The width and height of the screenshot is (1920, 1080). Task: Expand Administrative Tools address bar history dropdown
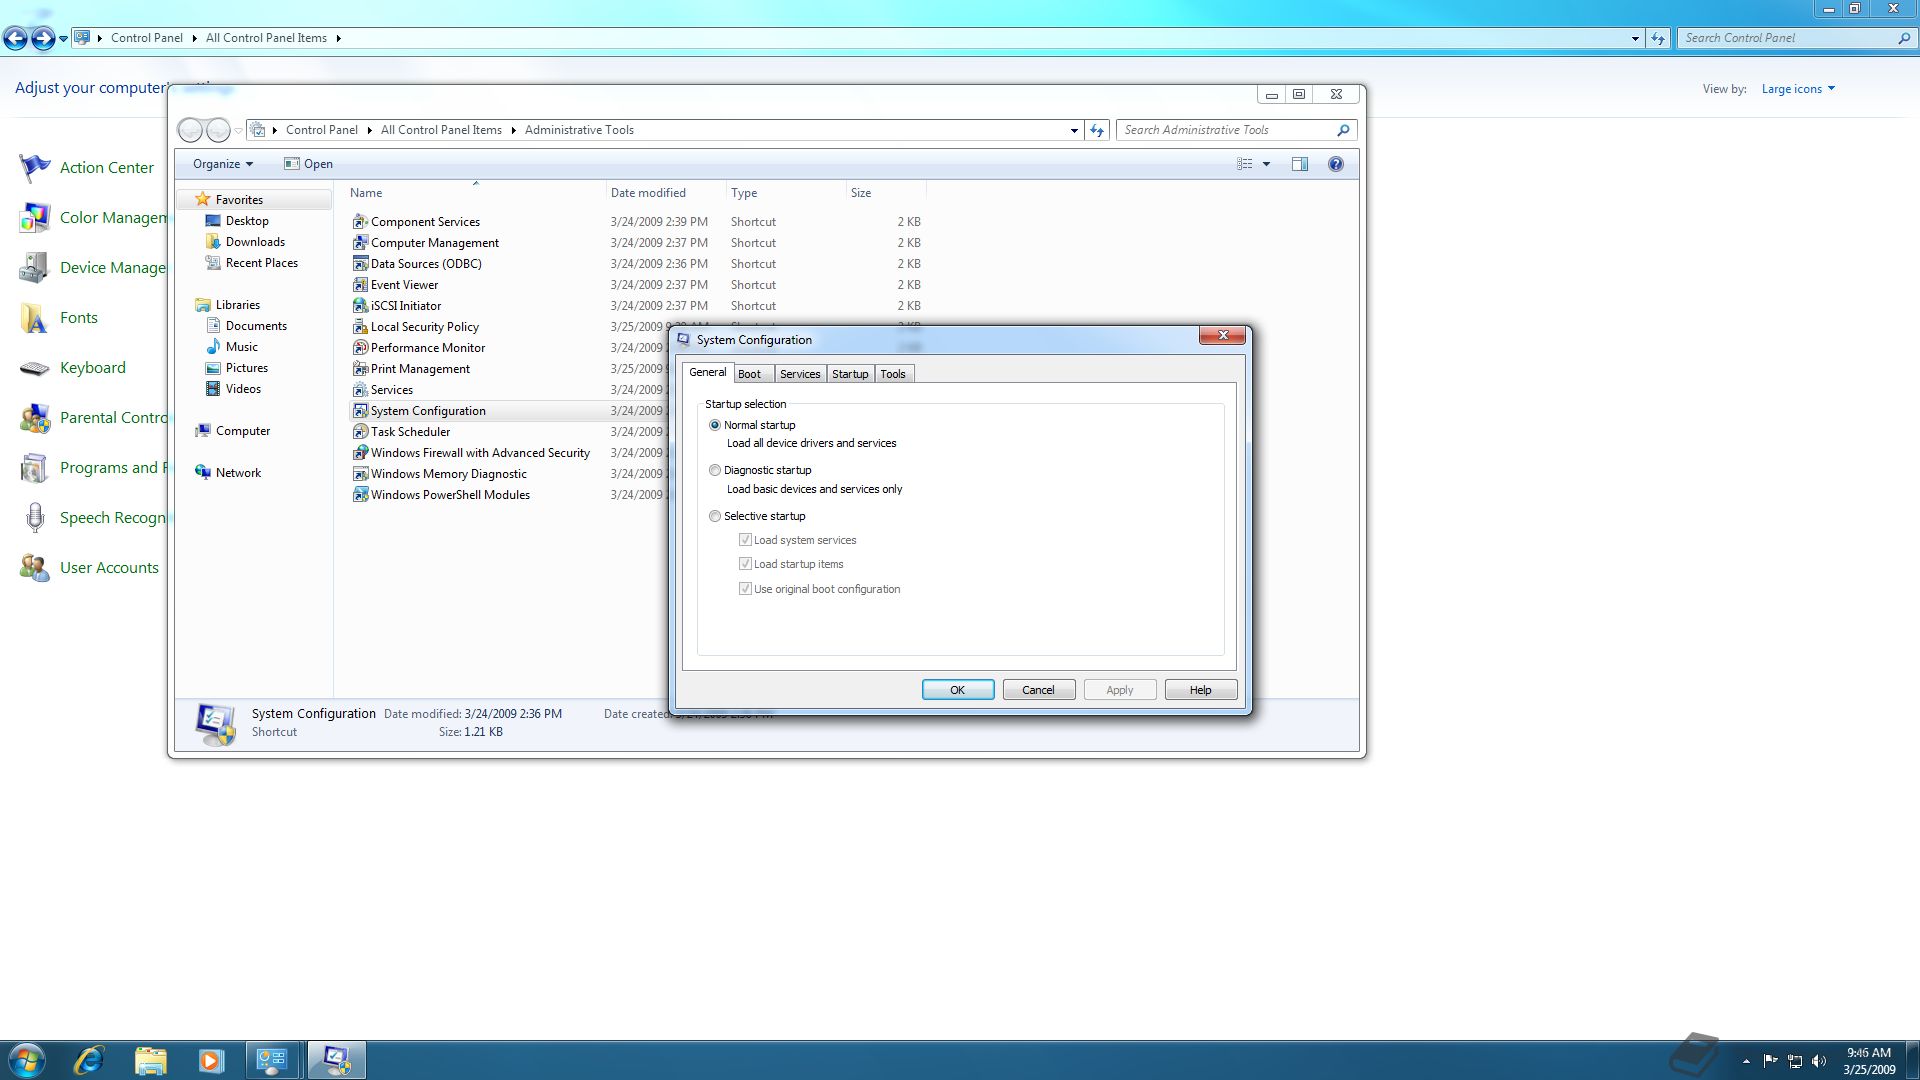(1074, 130)
